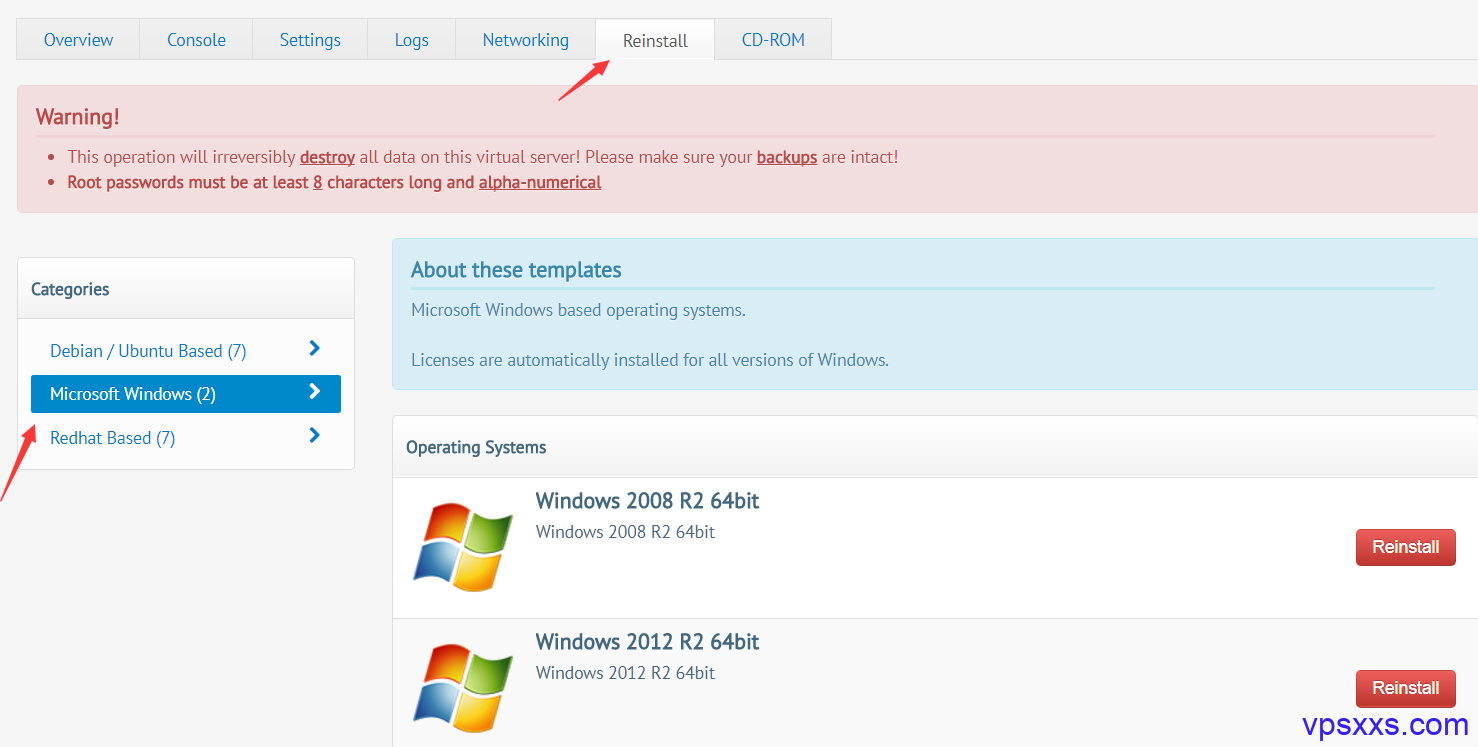Screen dimensions: 1478x747
Task: Click the Windows 2012 R2 64bit description line
Action: coord(625,673)
